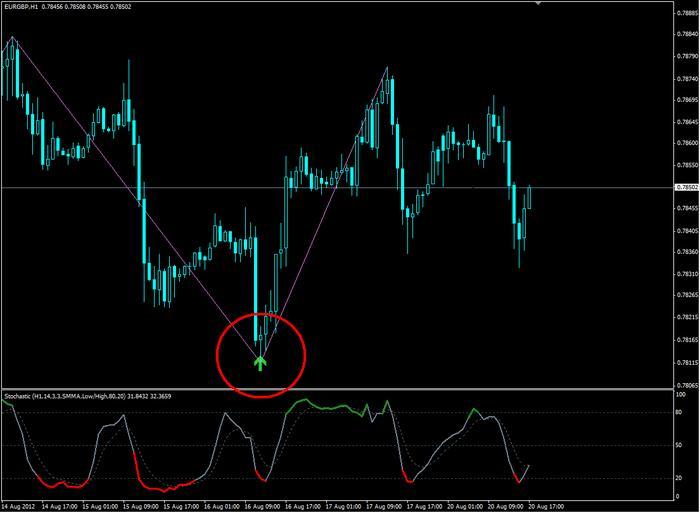
Task: Click the Stochastic scale value 0
Action: (x=678, y=496)
